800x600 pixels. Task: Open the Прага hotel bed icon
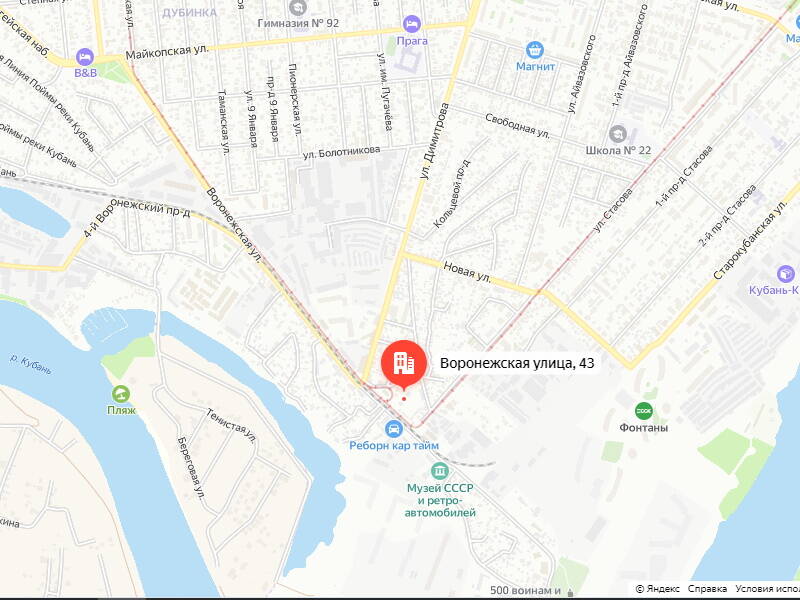411,24
